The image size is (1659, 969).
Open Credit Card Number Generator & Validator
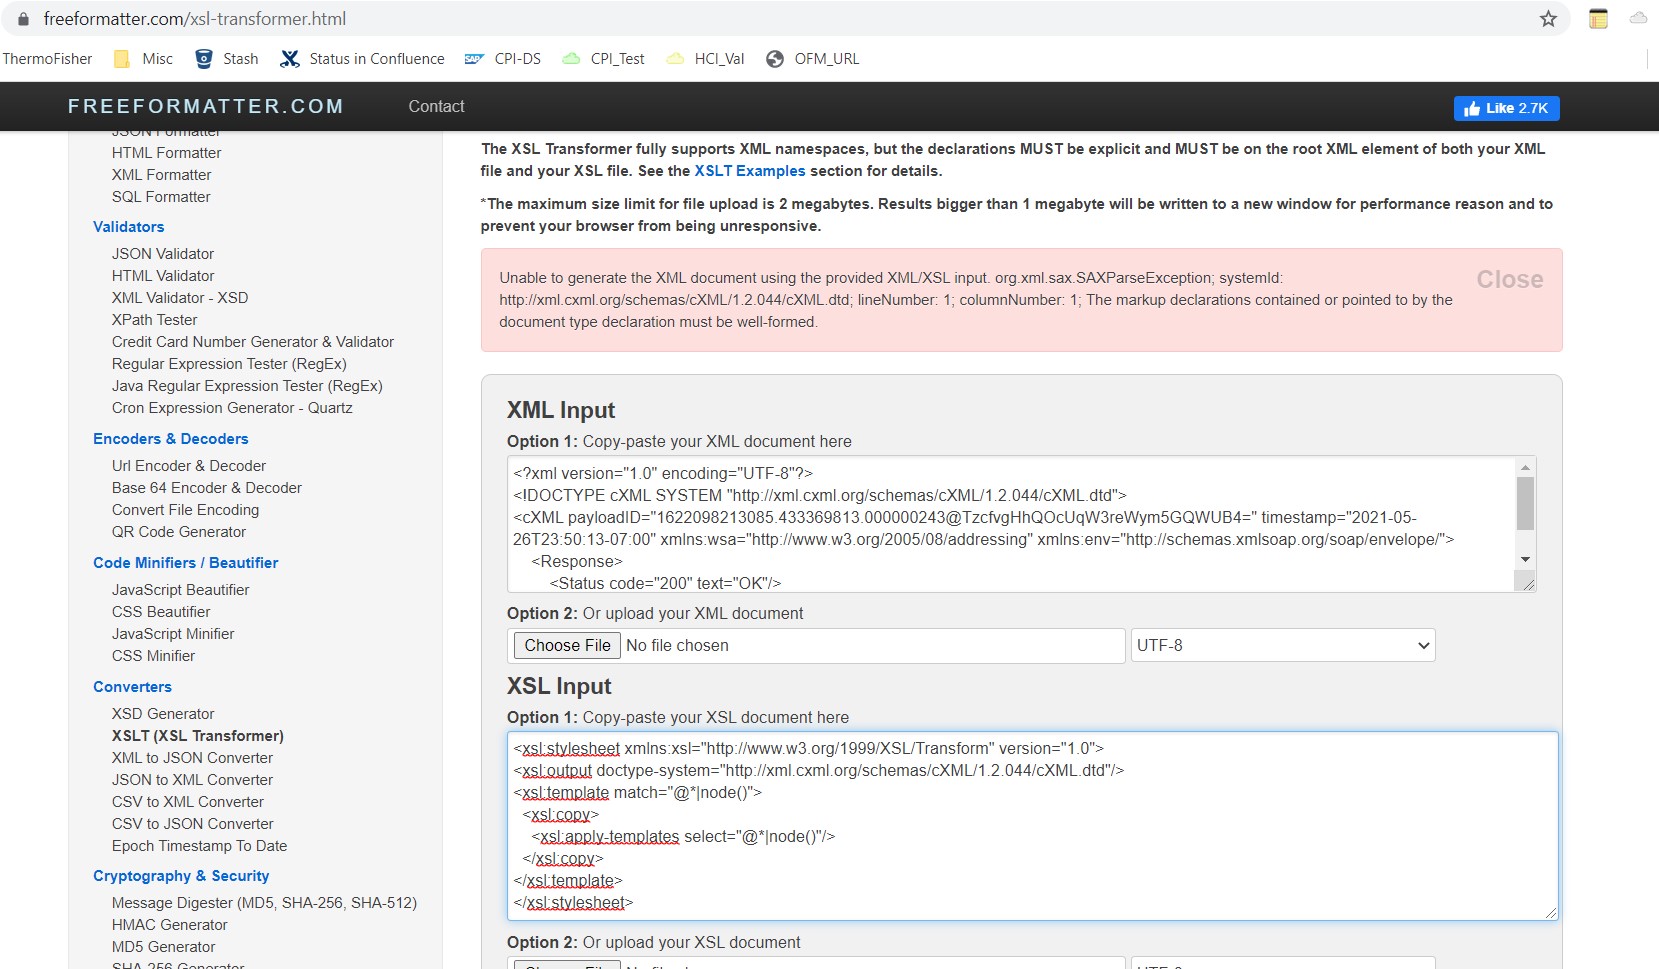point(253,342)
